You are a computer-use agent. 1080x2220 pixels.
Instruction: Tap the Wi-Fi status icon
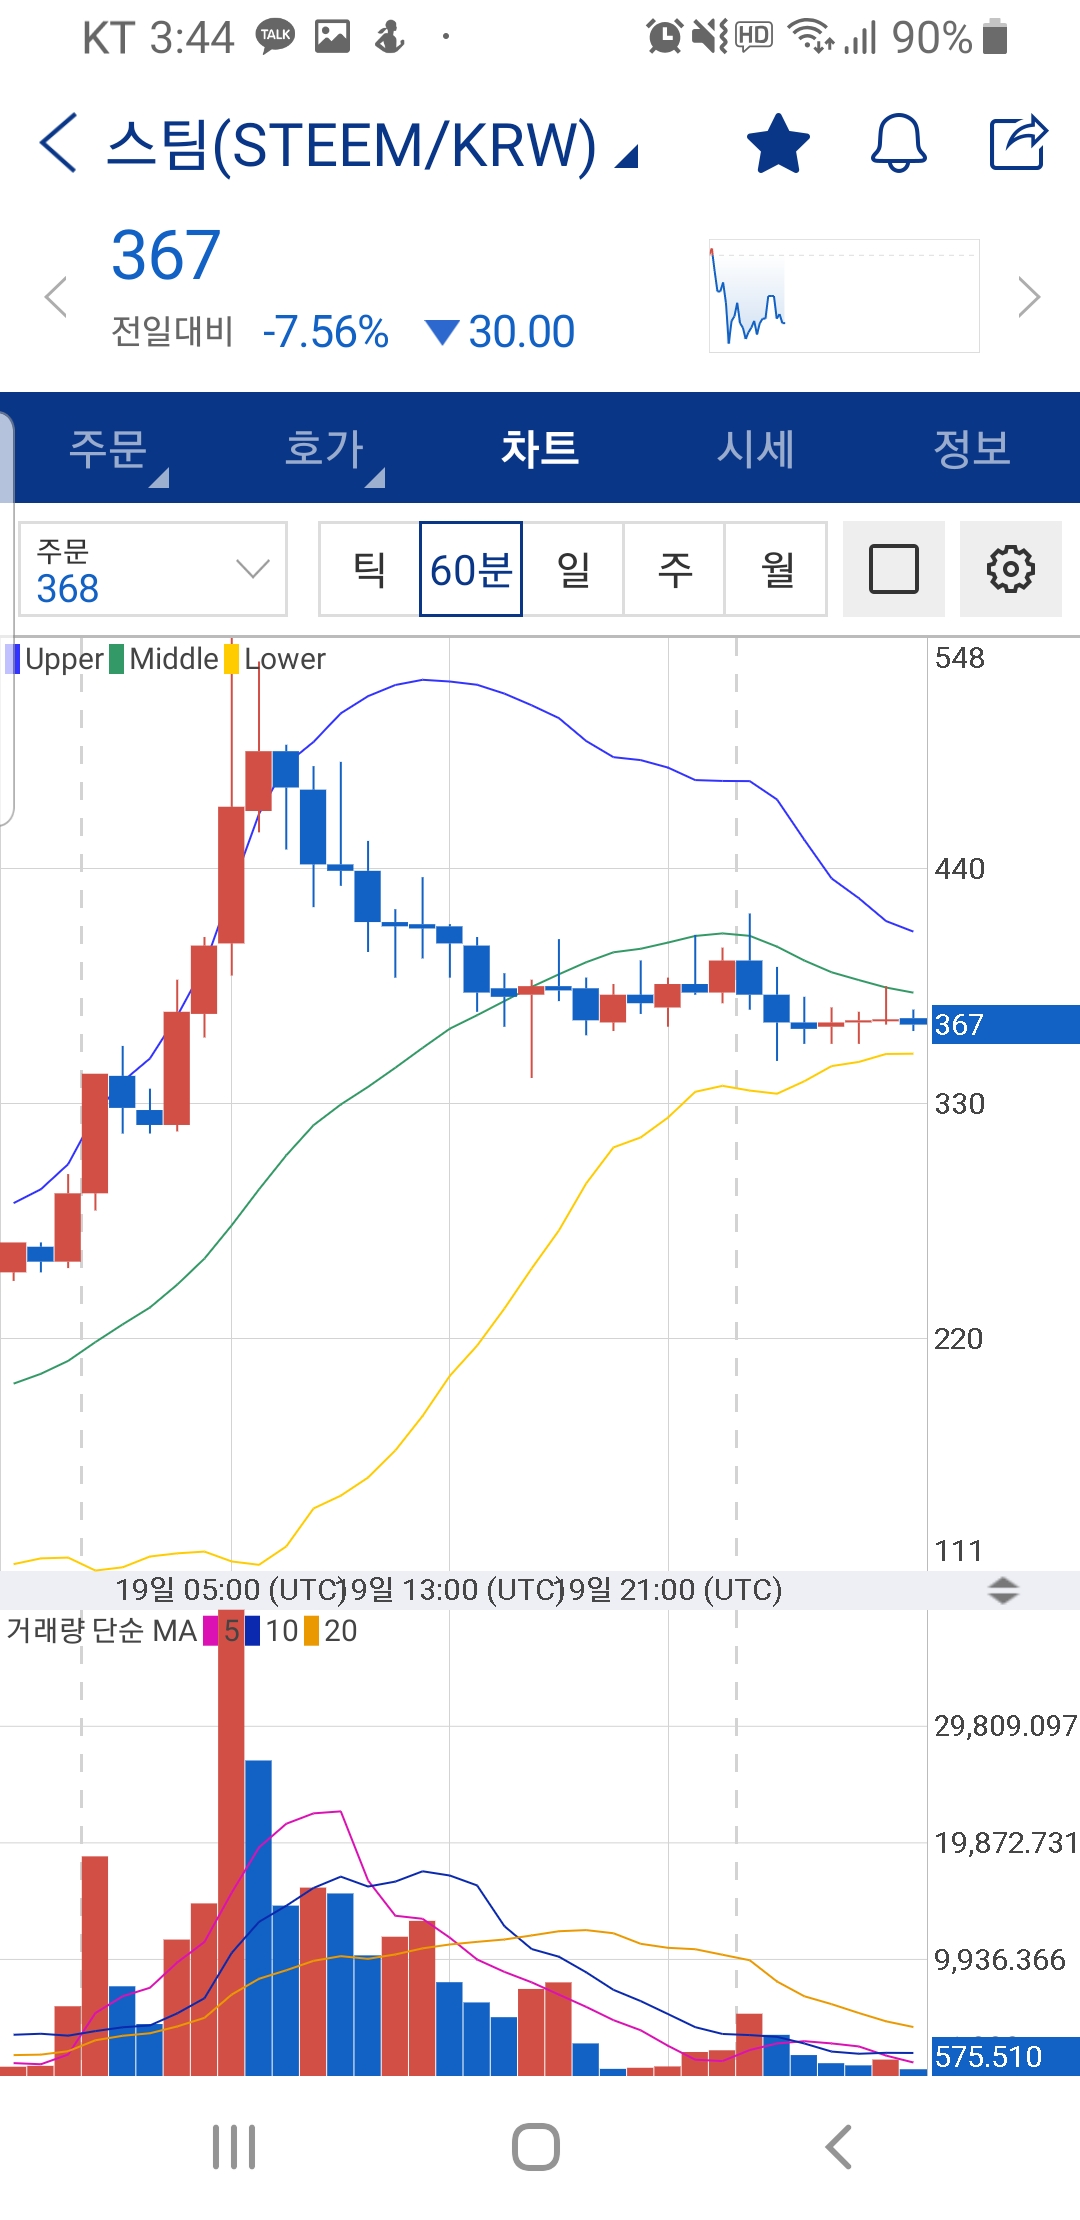pyautogui.click(x=811, y=37)
